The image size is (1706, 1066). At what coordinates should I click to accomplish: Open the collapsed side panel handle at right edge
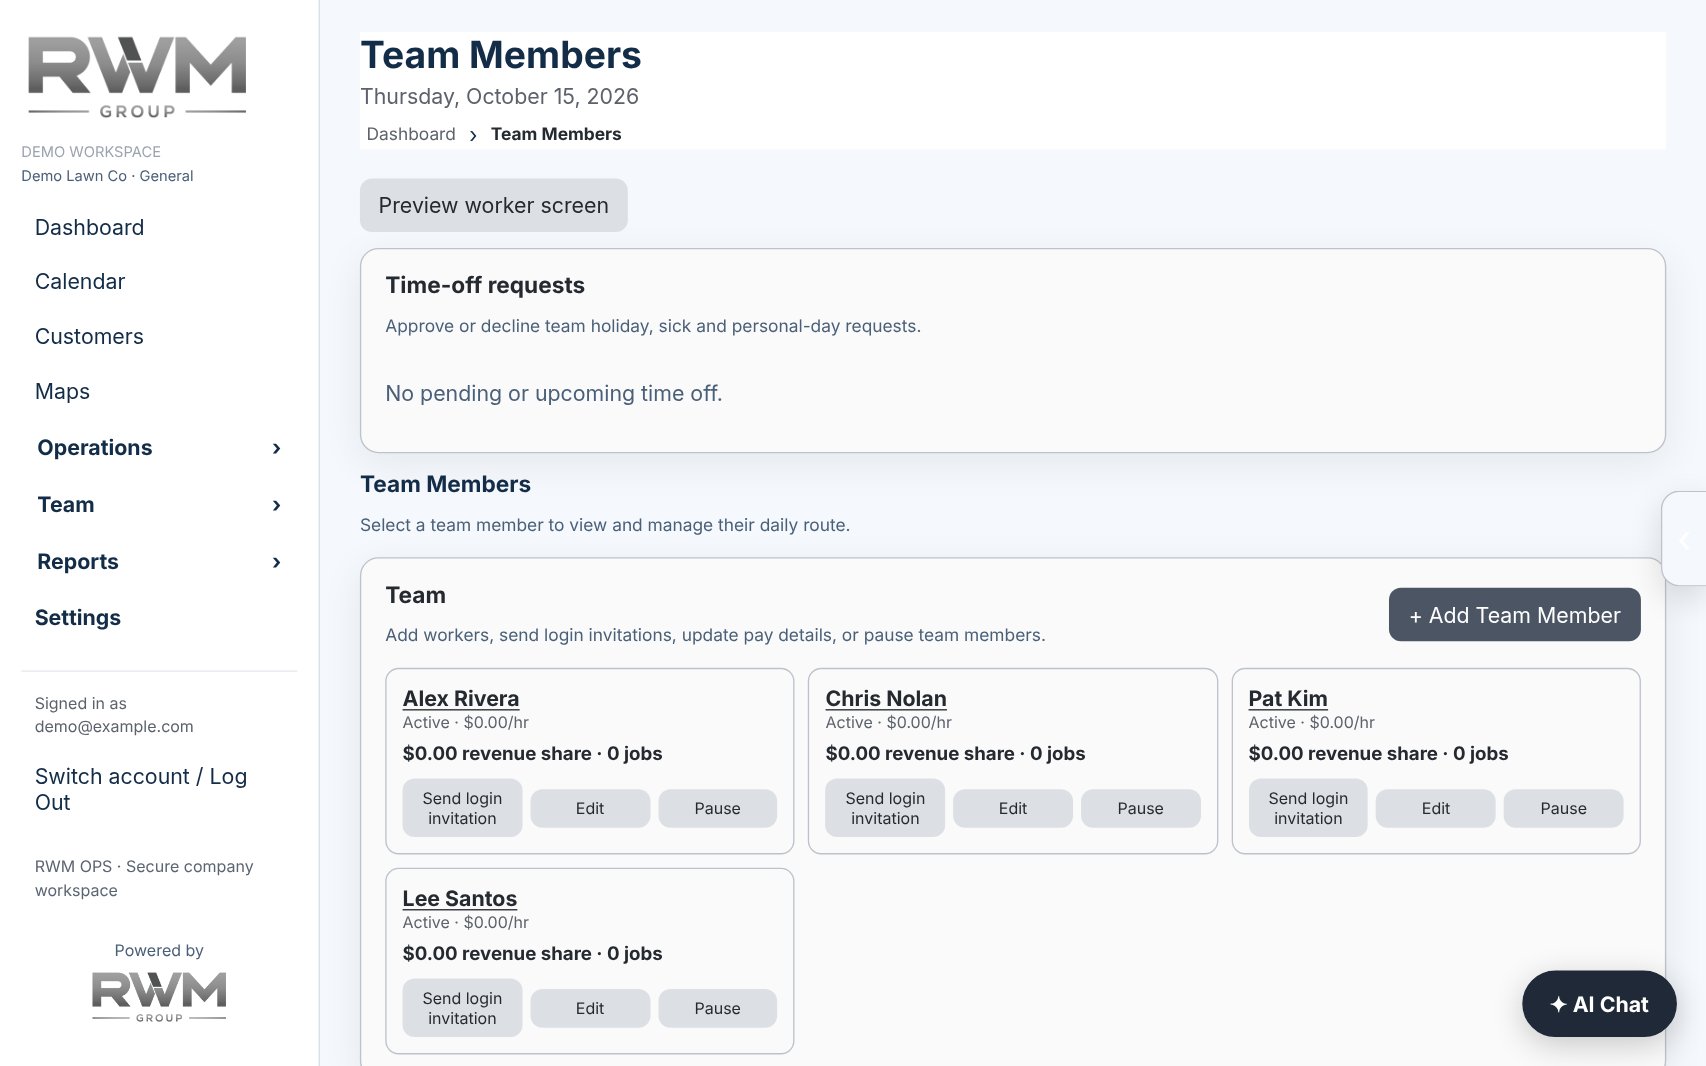pos(1684,538)
